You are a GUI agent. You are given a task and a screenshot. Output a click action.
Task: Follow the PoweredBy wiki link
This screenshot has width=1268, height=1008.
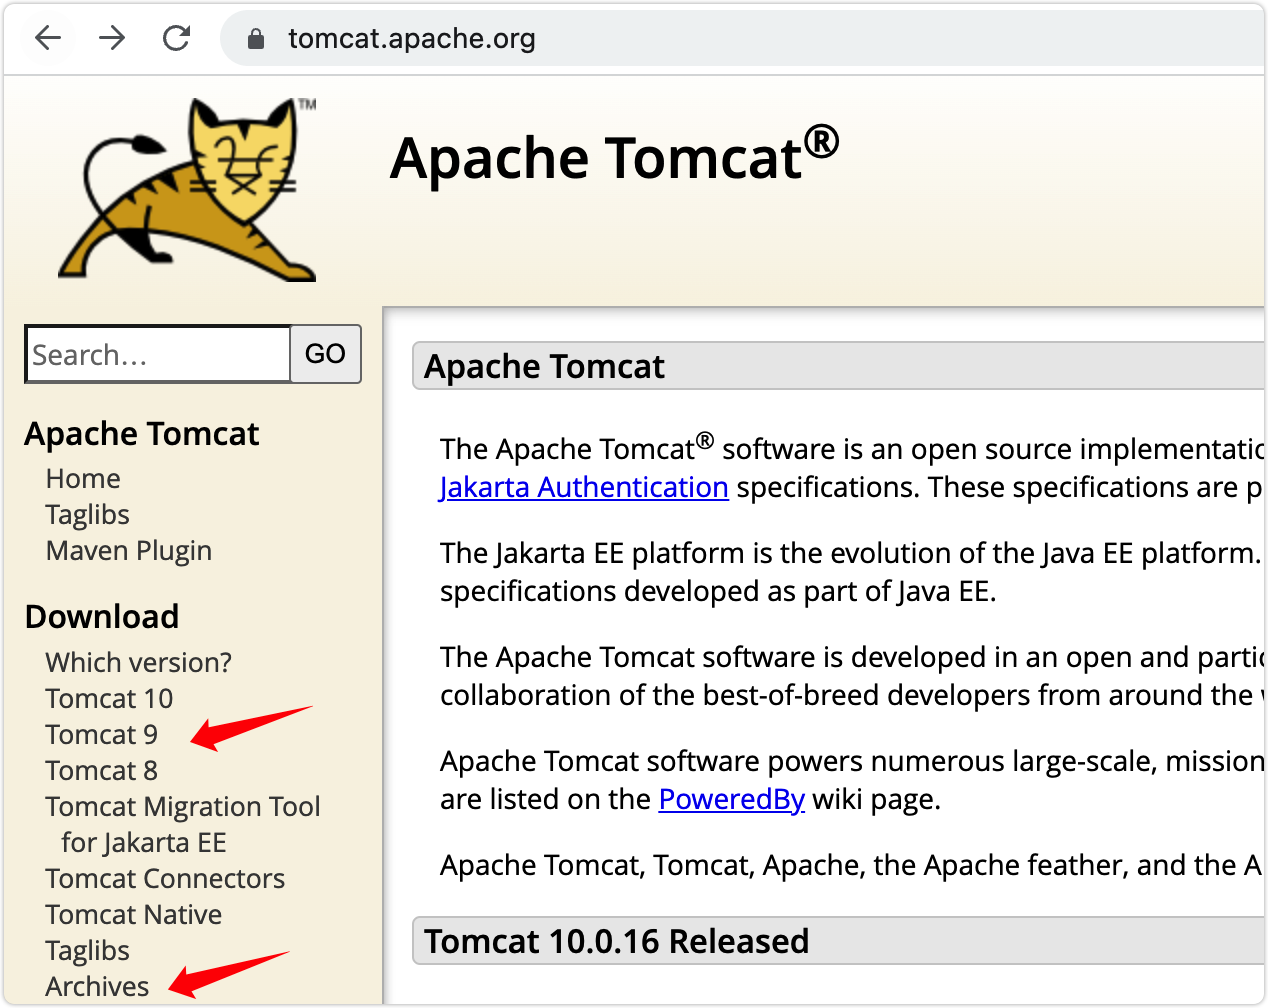pos(732,800)
